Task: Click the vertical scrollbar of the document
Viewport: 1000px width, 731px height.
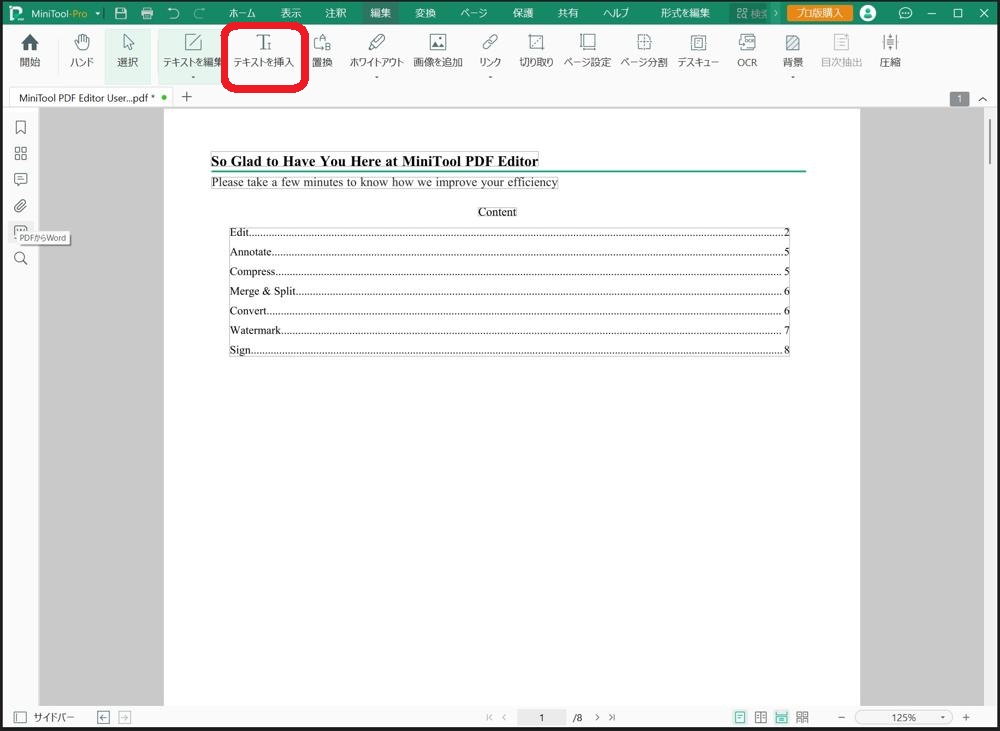Action: pyautogui.click(x=989, y=142)
